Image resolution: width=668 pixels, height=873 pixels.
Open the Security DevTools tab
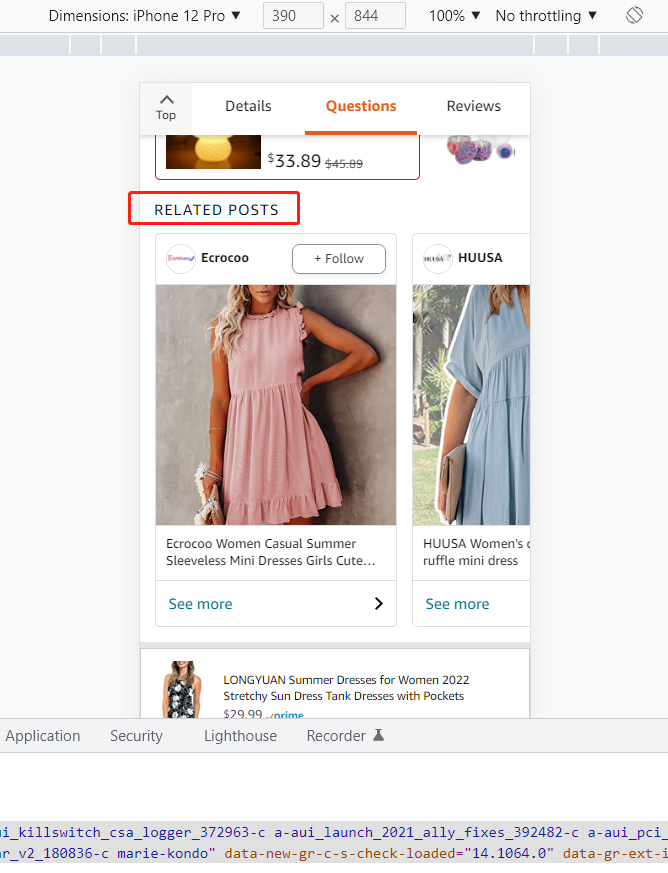click(x=136, y=735)
